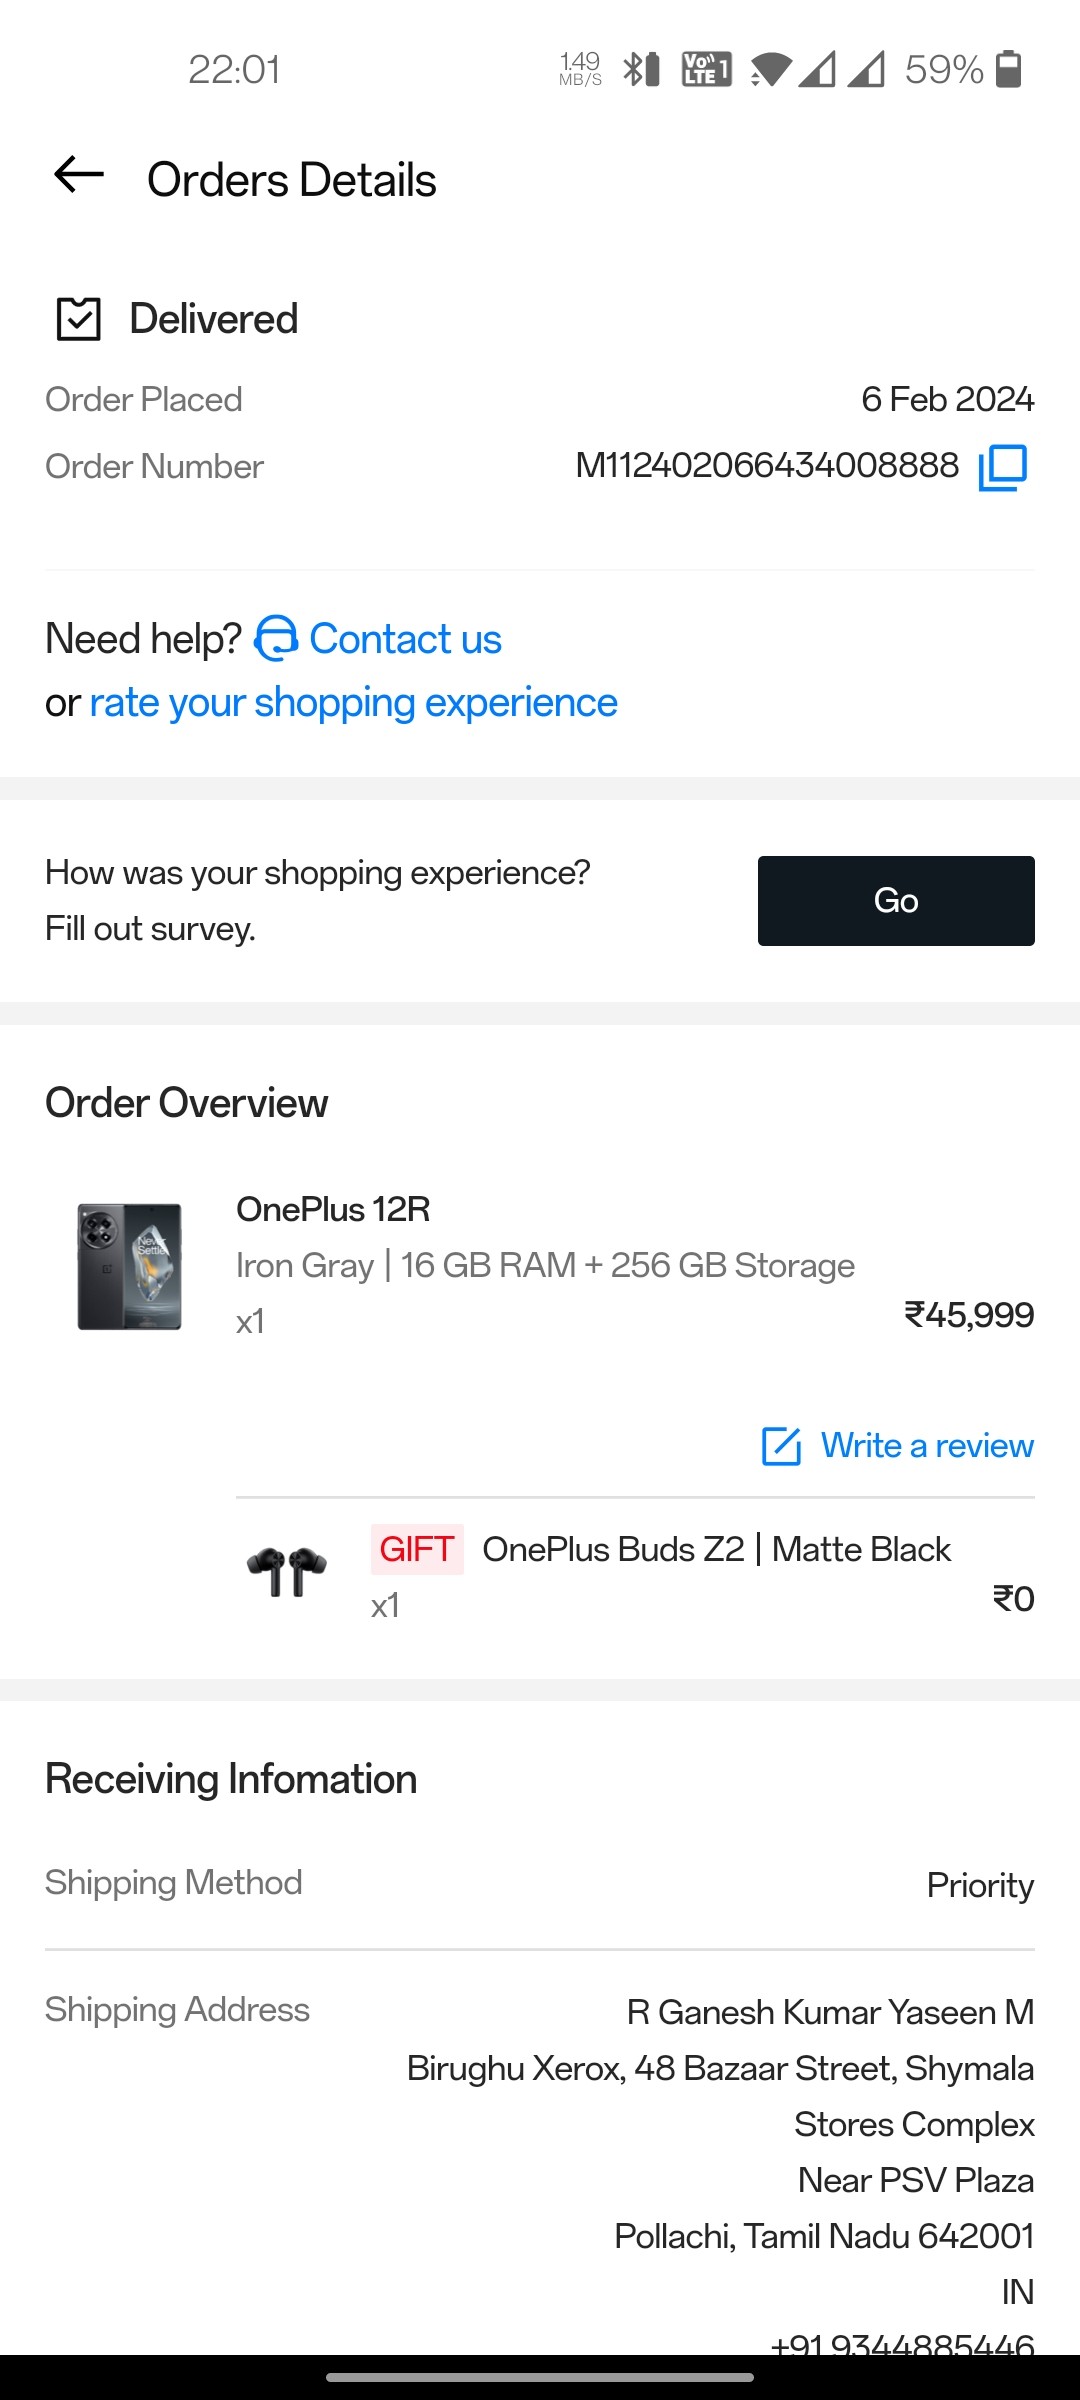1080x2400 pixels.
Task: Tap the Bluetooth status icon
Action: 641,69
